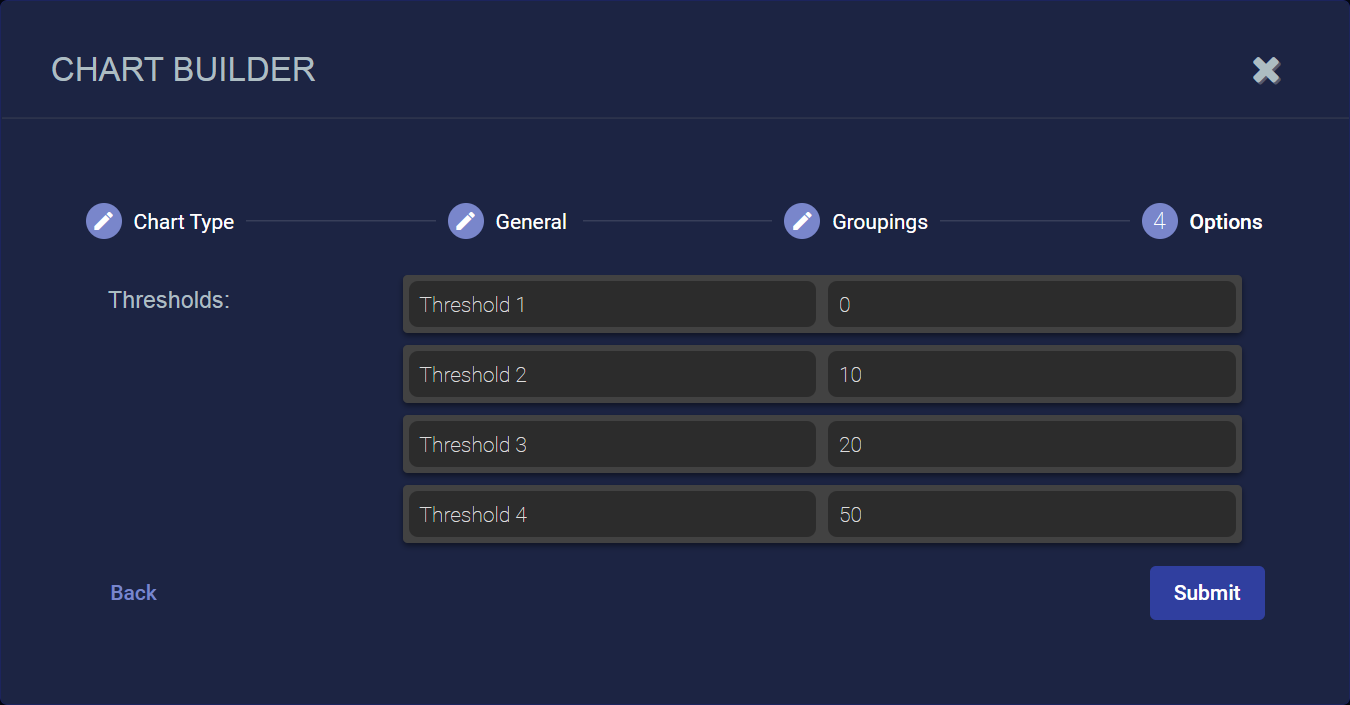The width and height of the screenshot is (1350, 705).
Task: Click the Back link
Action: click(134, 593)
